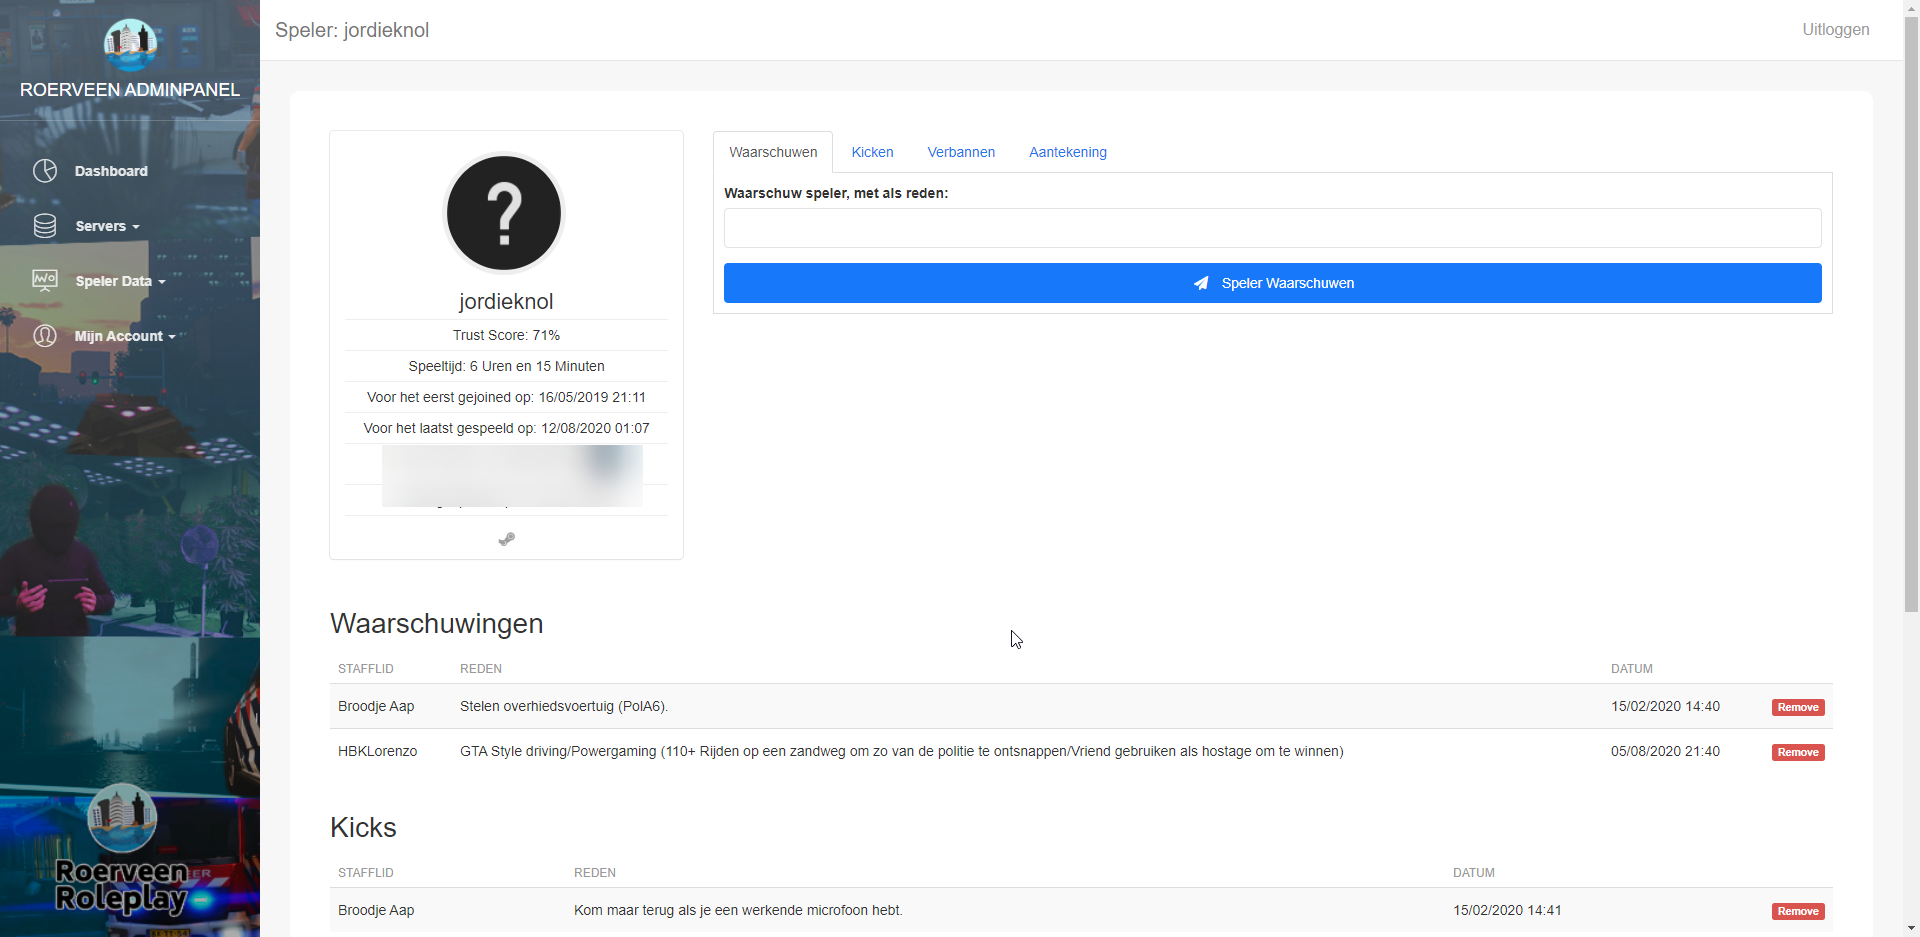Click the Mijn Account user icon
The width and height of the screenshot is (1920, 937).
(x=45, y=336)
